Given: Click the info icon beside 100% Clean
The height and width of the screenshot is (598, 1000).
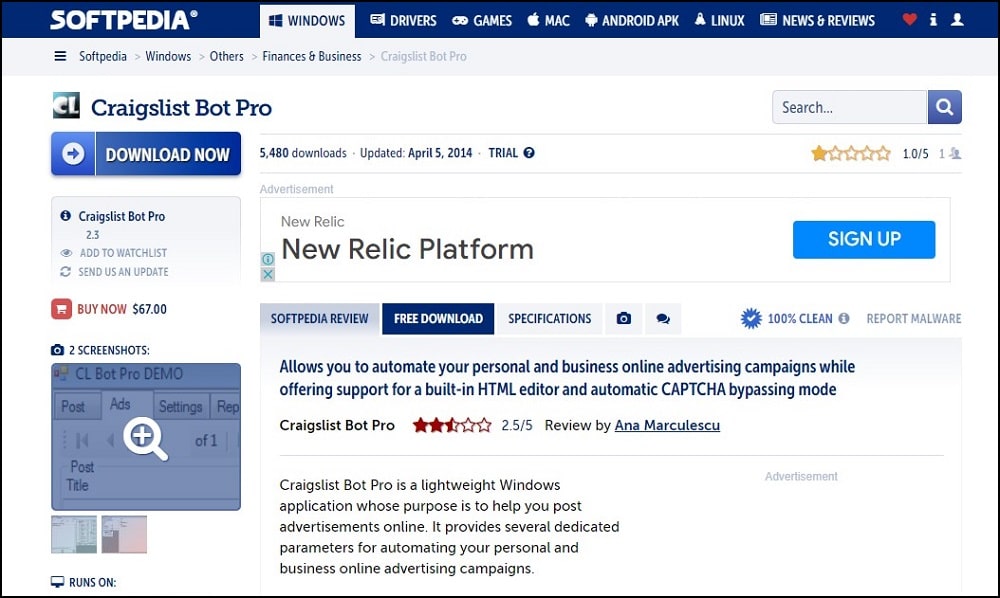Looking at the screenshot, I should [x=844, y=318].
